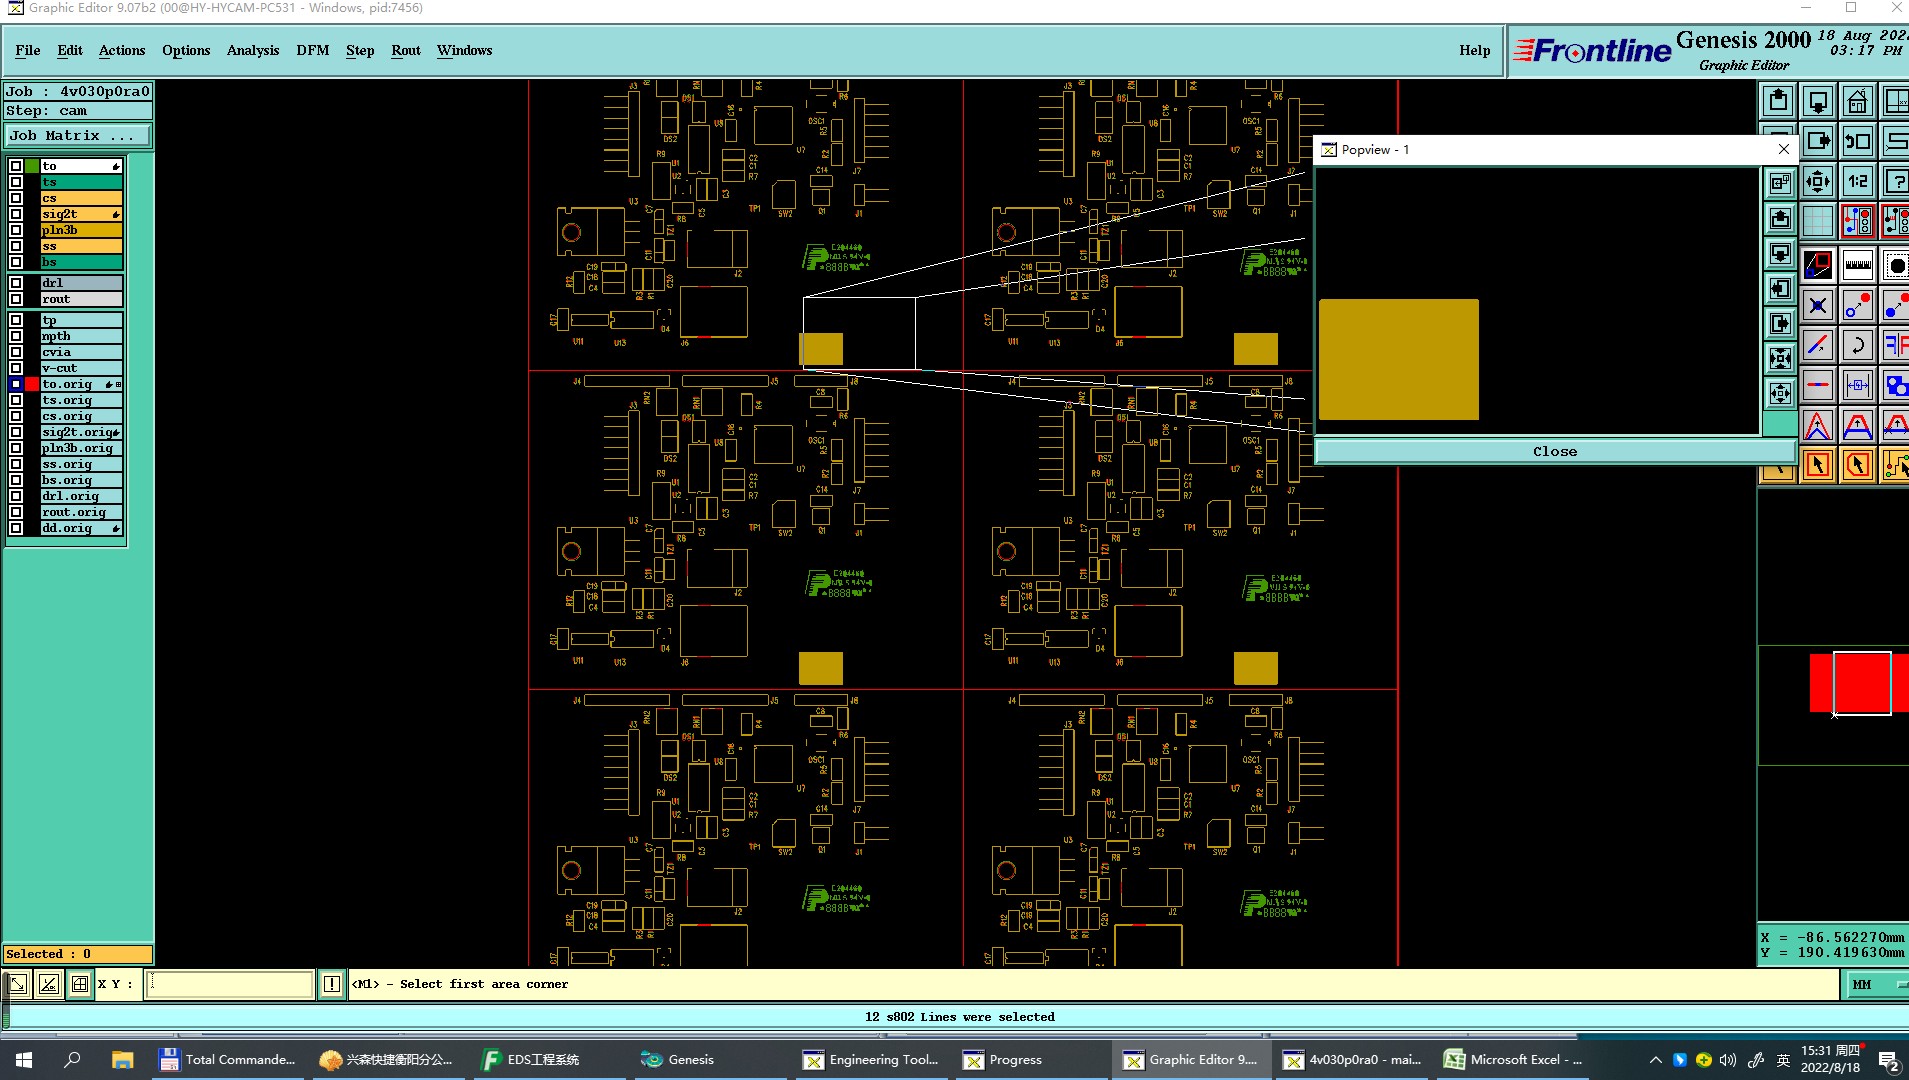Click the arrow pointer select tool
The image size is (1909, 1080).
point(1817,465)
